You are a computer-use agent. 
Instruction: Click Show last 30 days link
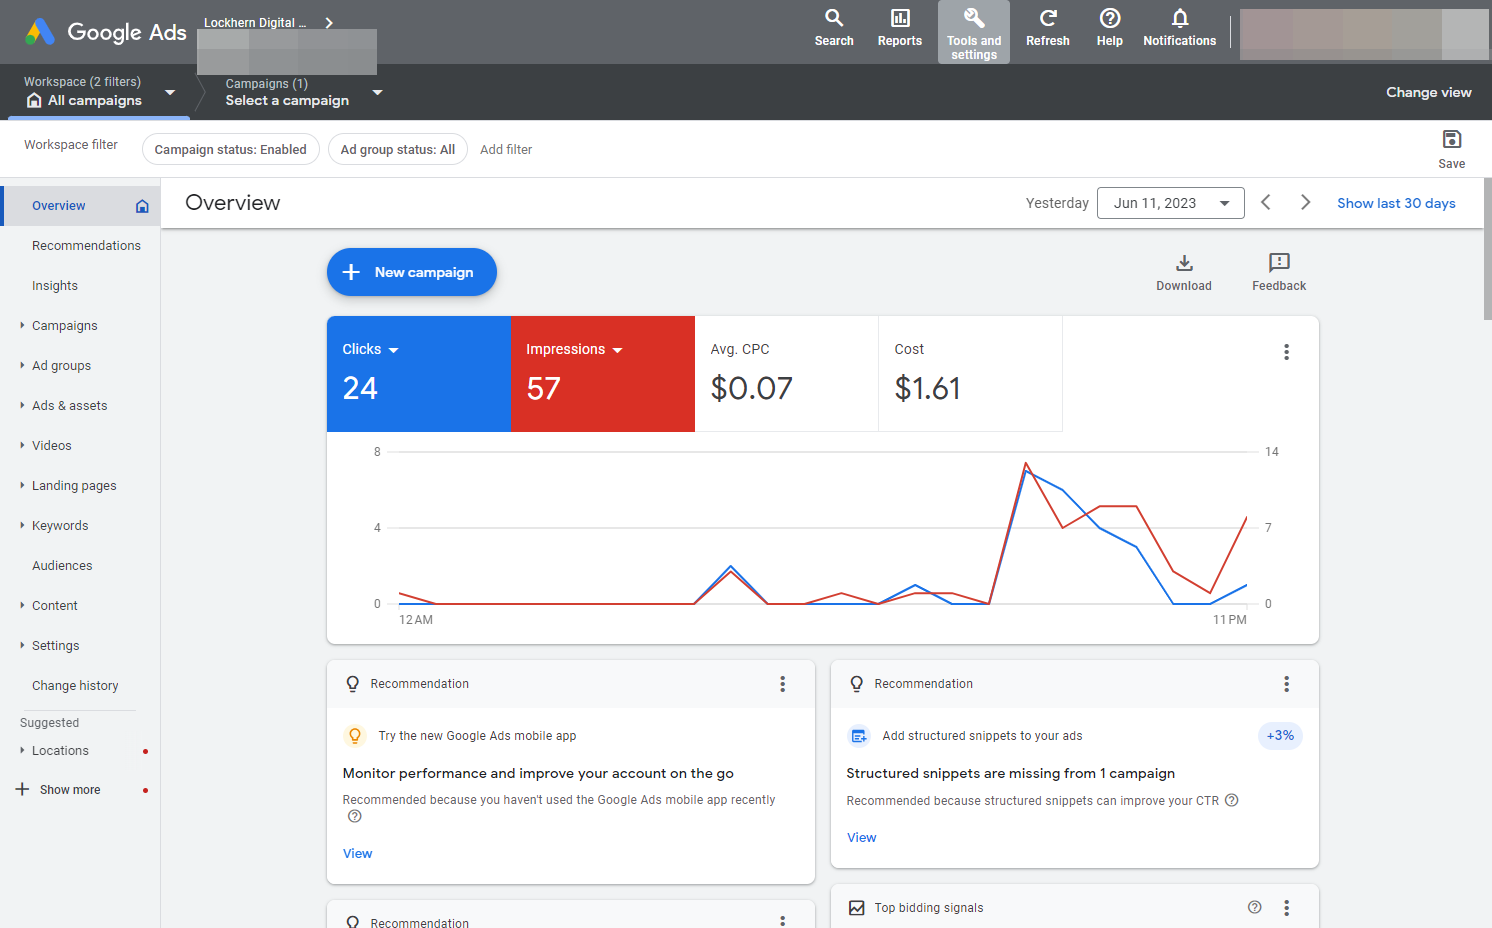[1396, 203]
